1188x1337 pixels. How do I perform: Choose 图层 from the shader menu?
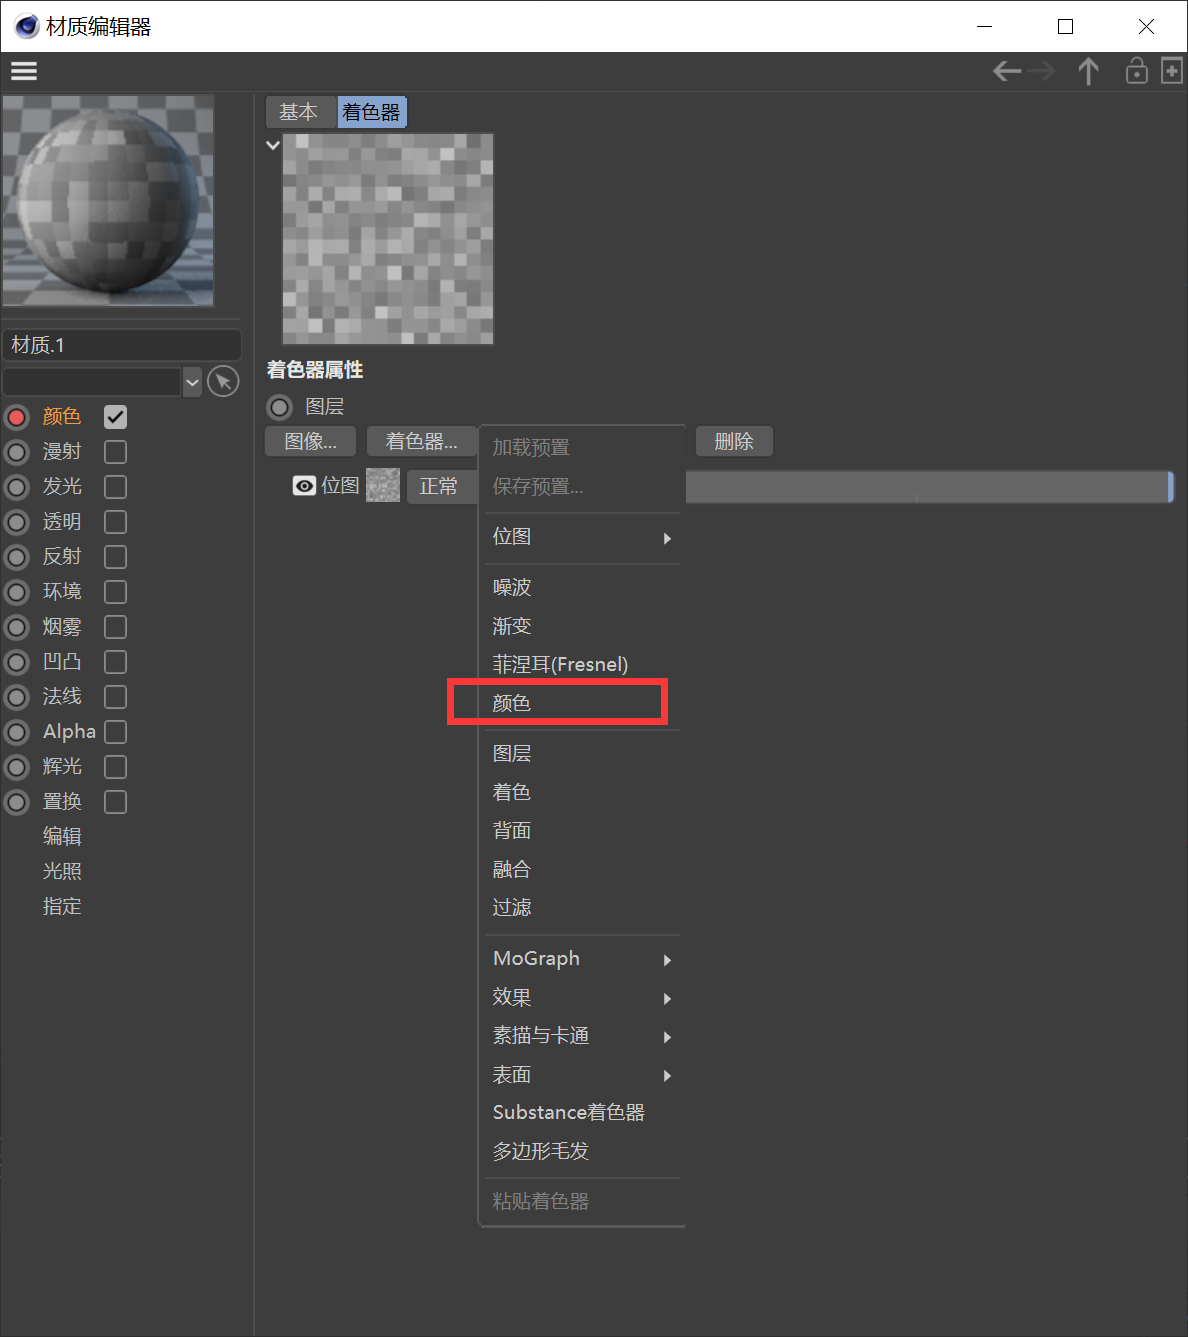(x=581, y=754)
